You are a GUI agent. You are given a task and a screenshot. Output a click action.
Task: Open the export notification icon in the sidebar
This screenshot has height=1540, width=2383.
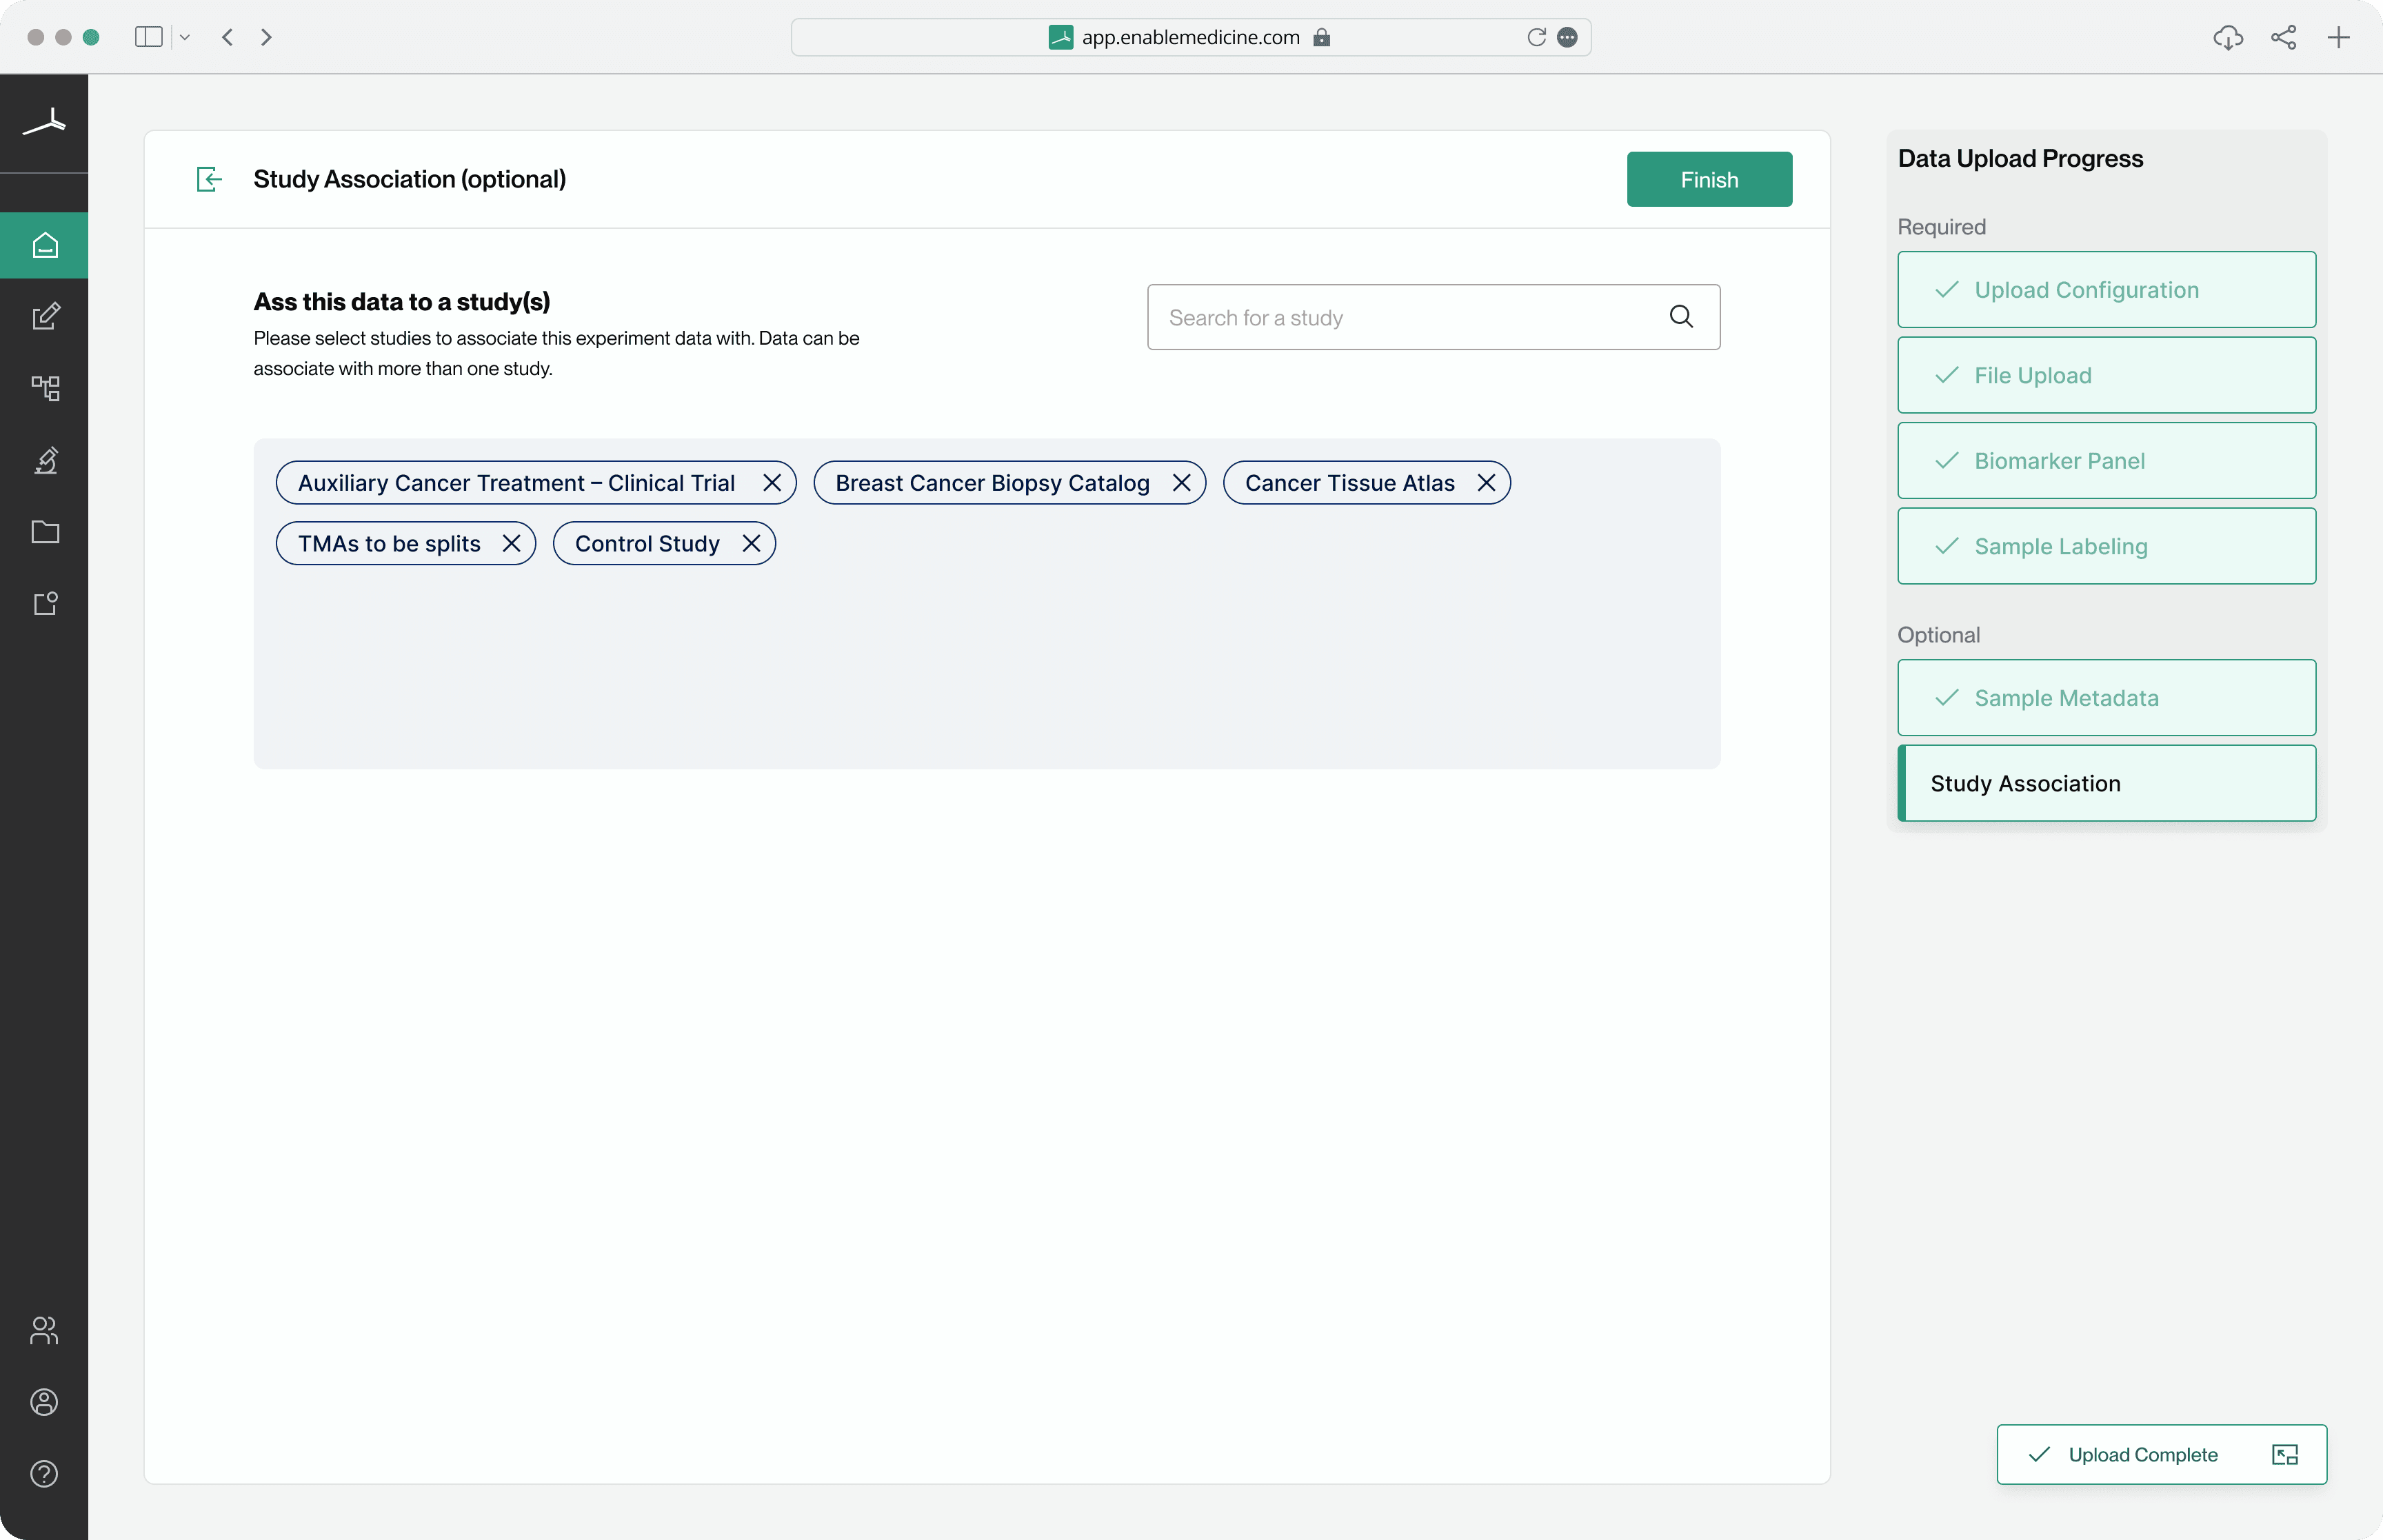45,603
